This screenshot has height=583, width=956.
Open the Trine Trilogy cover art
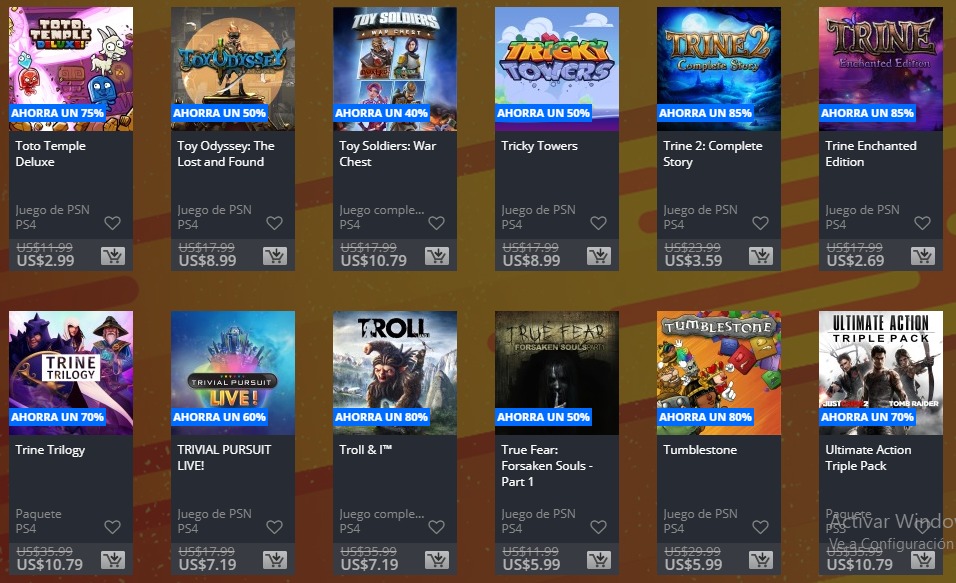point(71,373)
